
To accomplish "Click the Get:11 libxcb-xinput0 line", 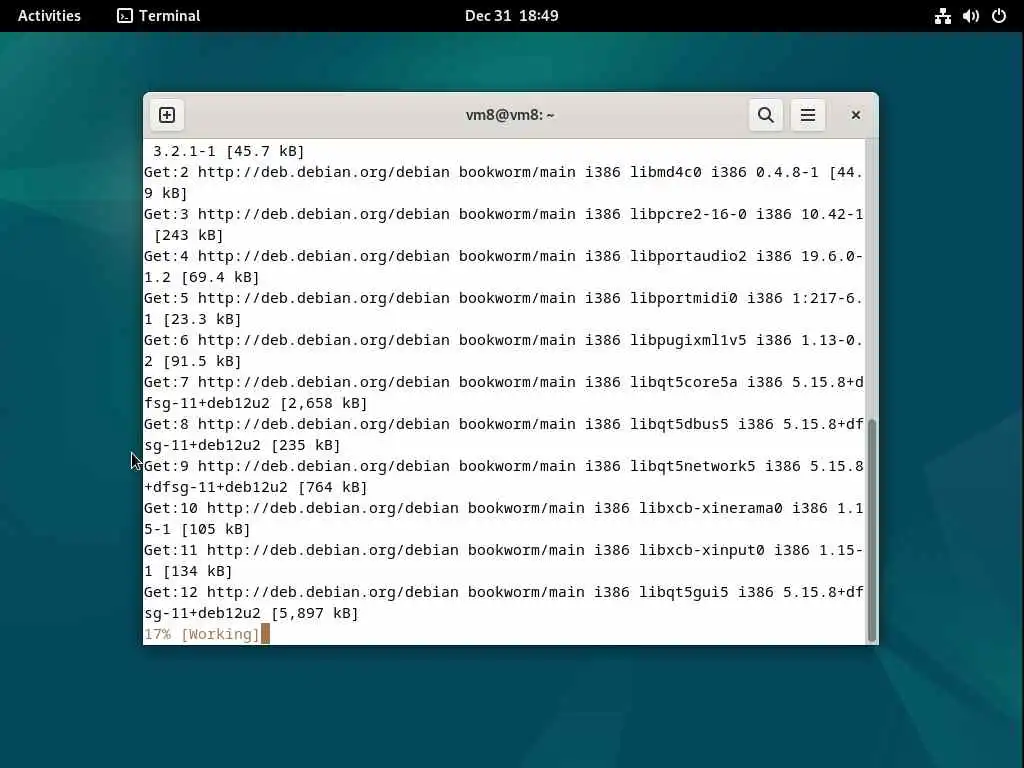I will coord(504,550).
